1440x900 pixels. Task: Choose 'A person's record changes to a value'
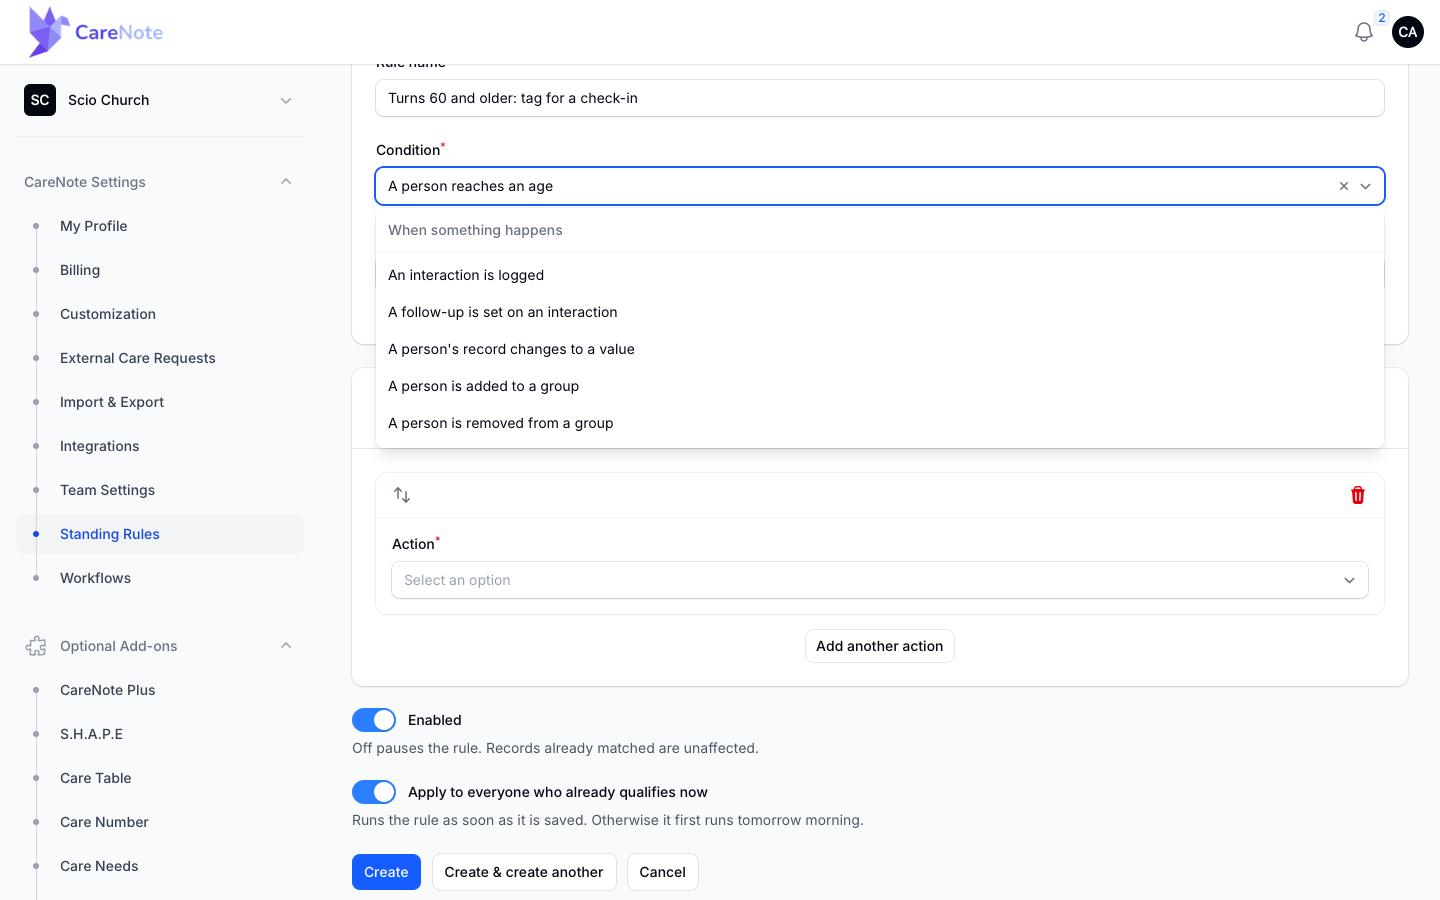coord(879,349)
